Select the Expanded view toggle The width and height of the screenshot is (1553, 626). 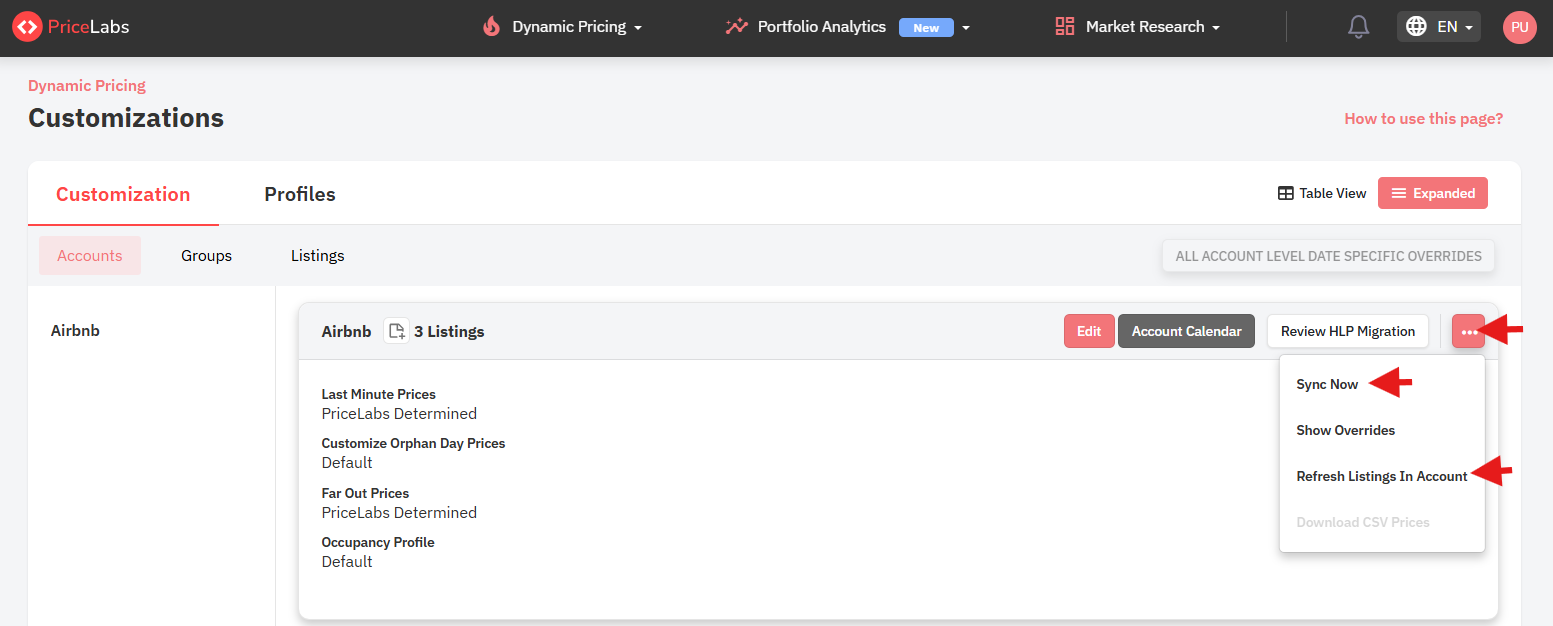(x=1432, y=193)
